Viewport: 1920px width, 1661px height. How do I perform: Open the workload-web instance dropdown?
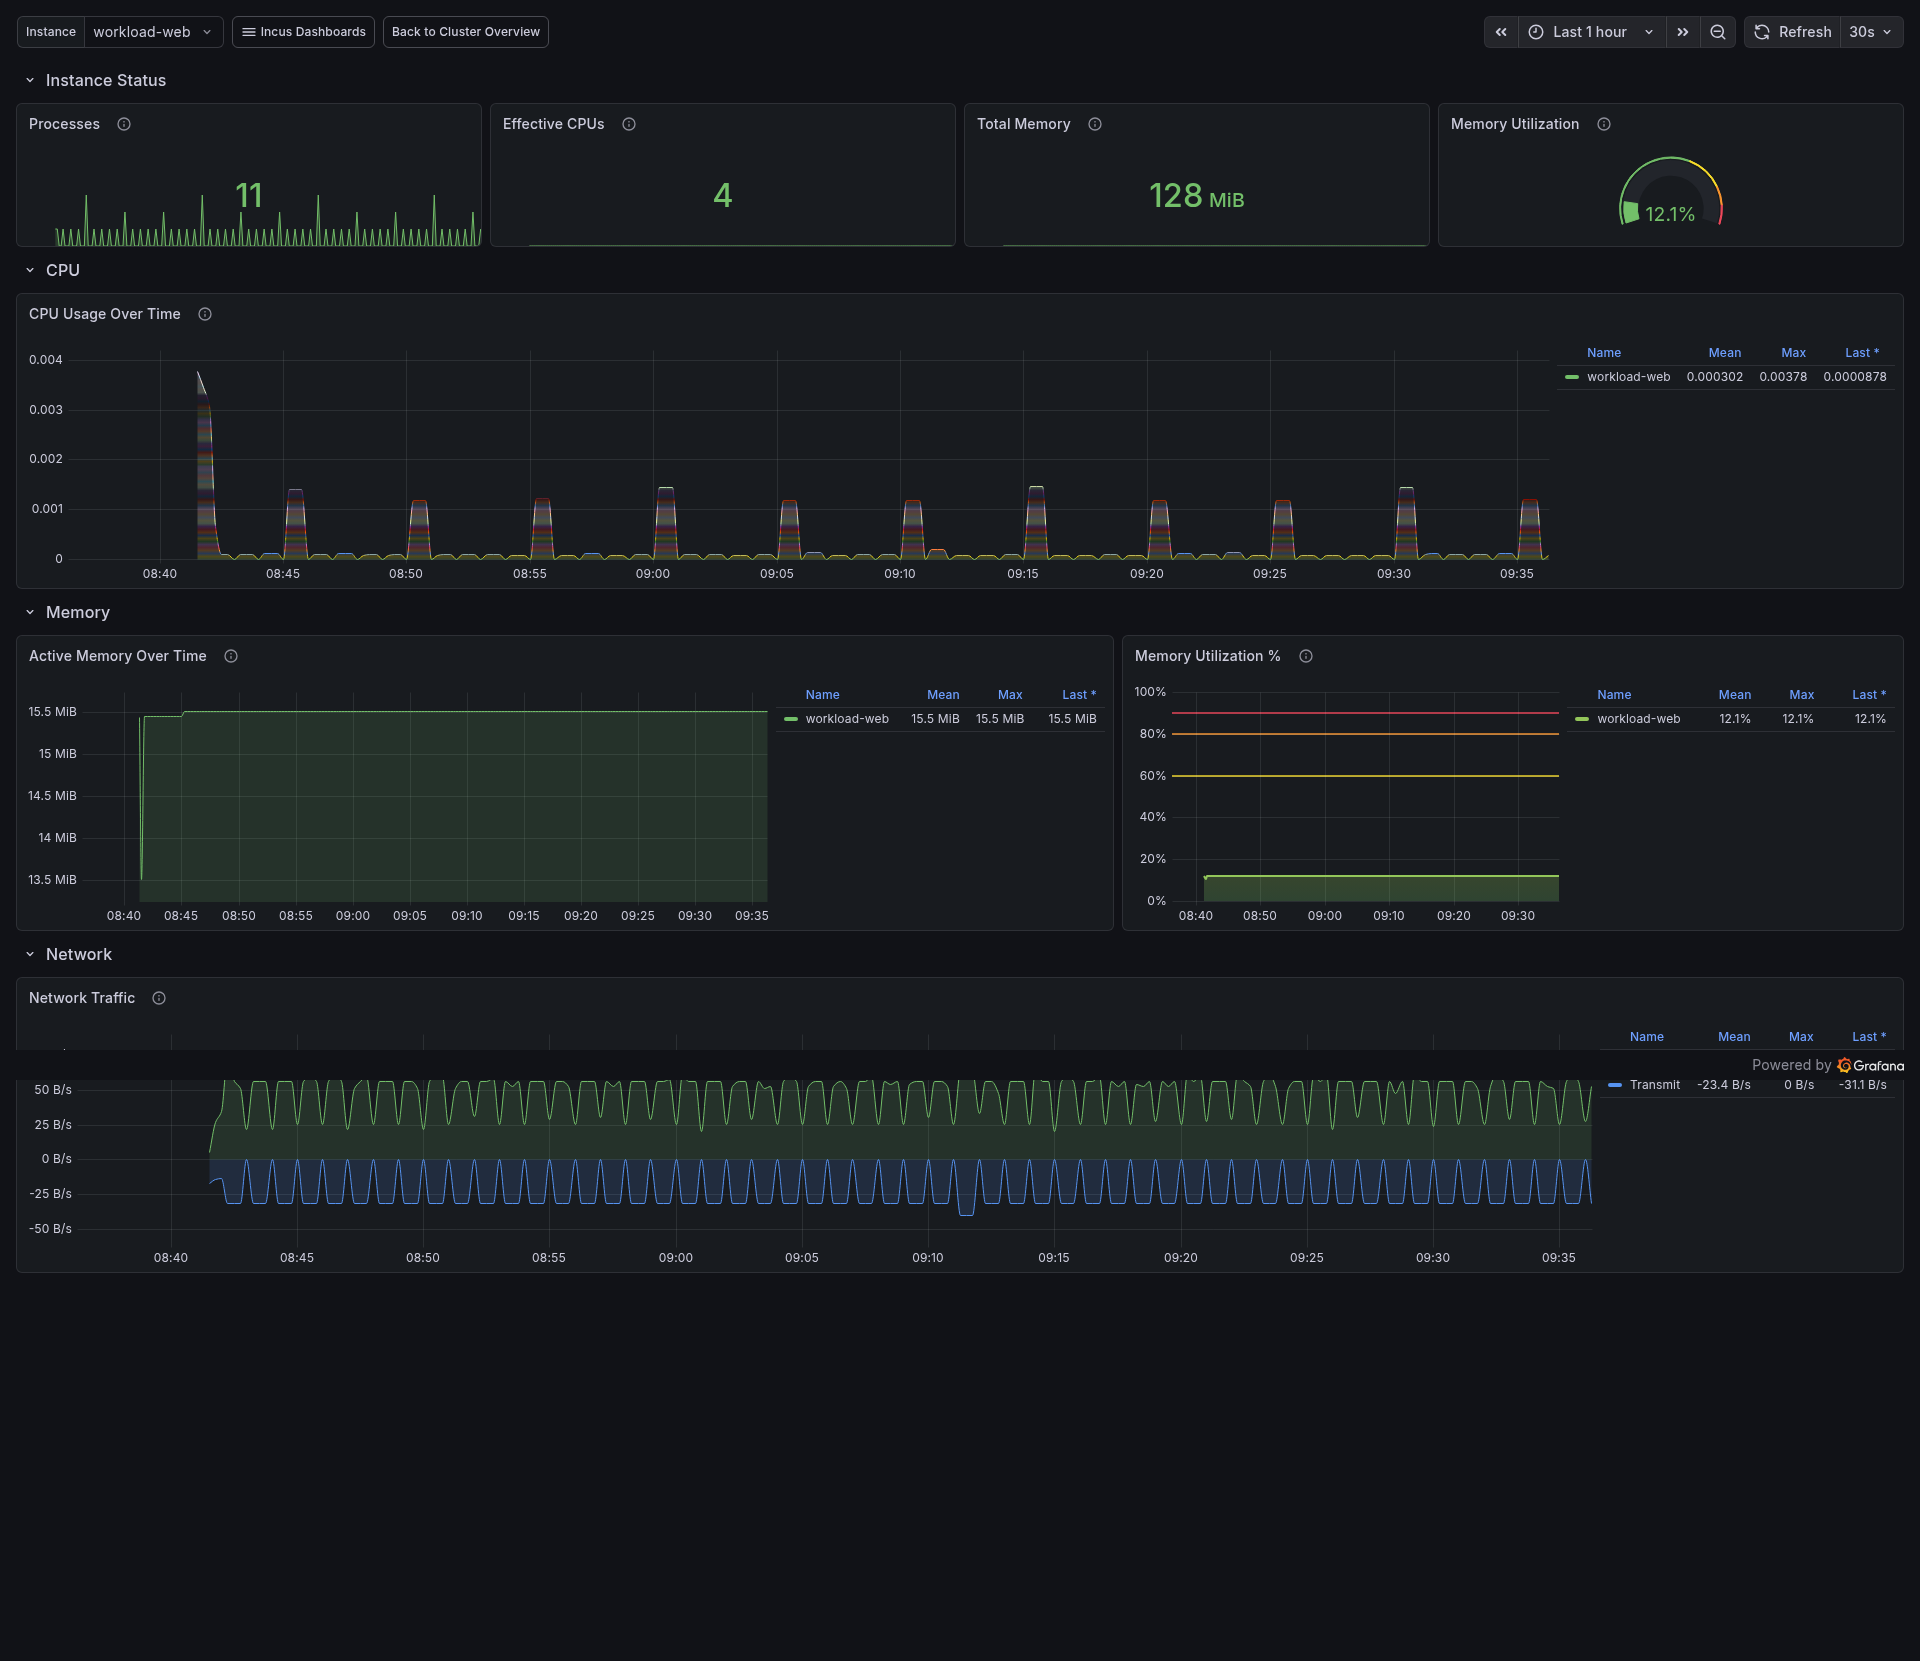(153, 32)
